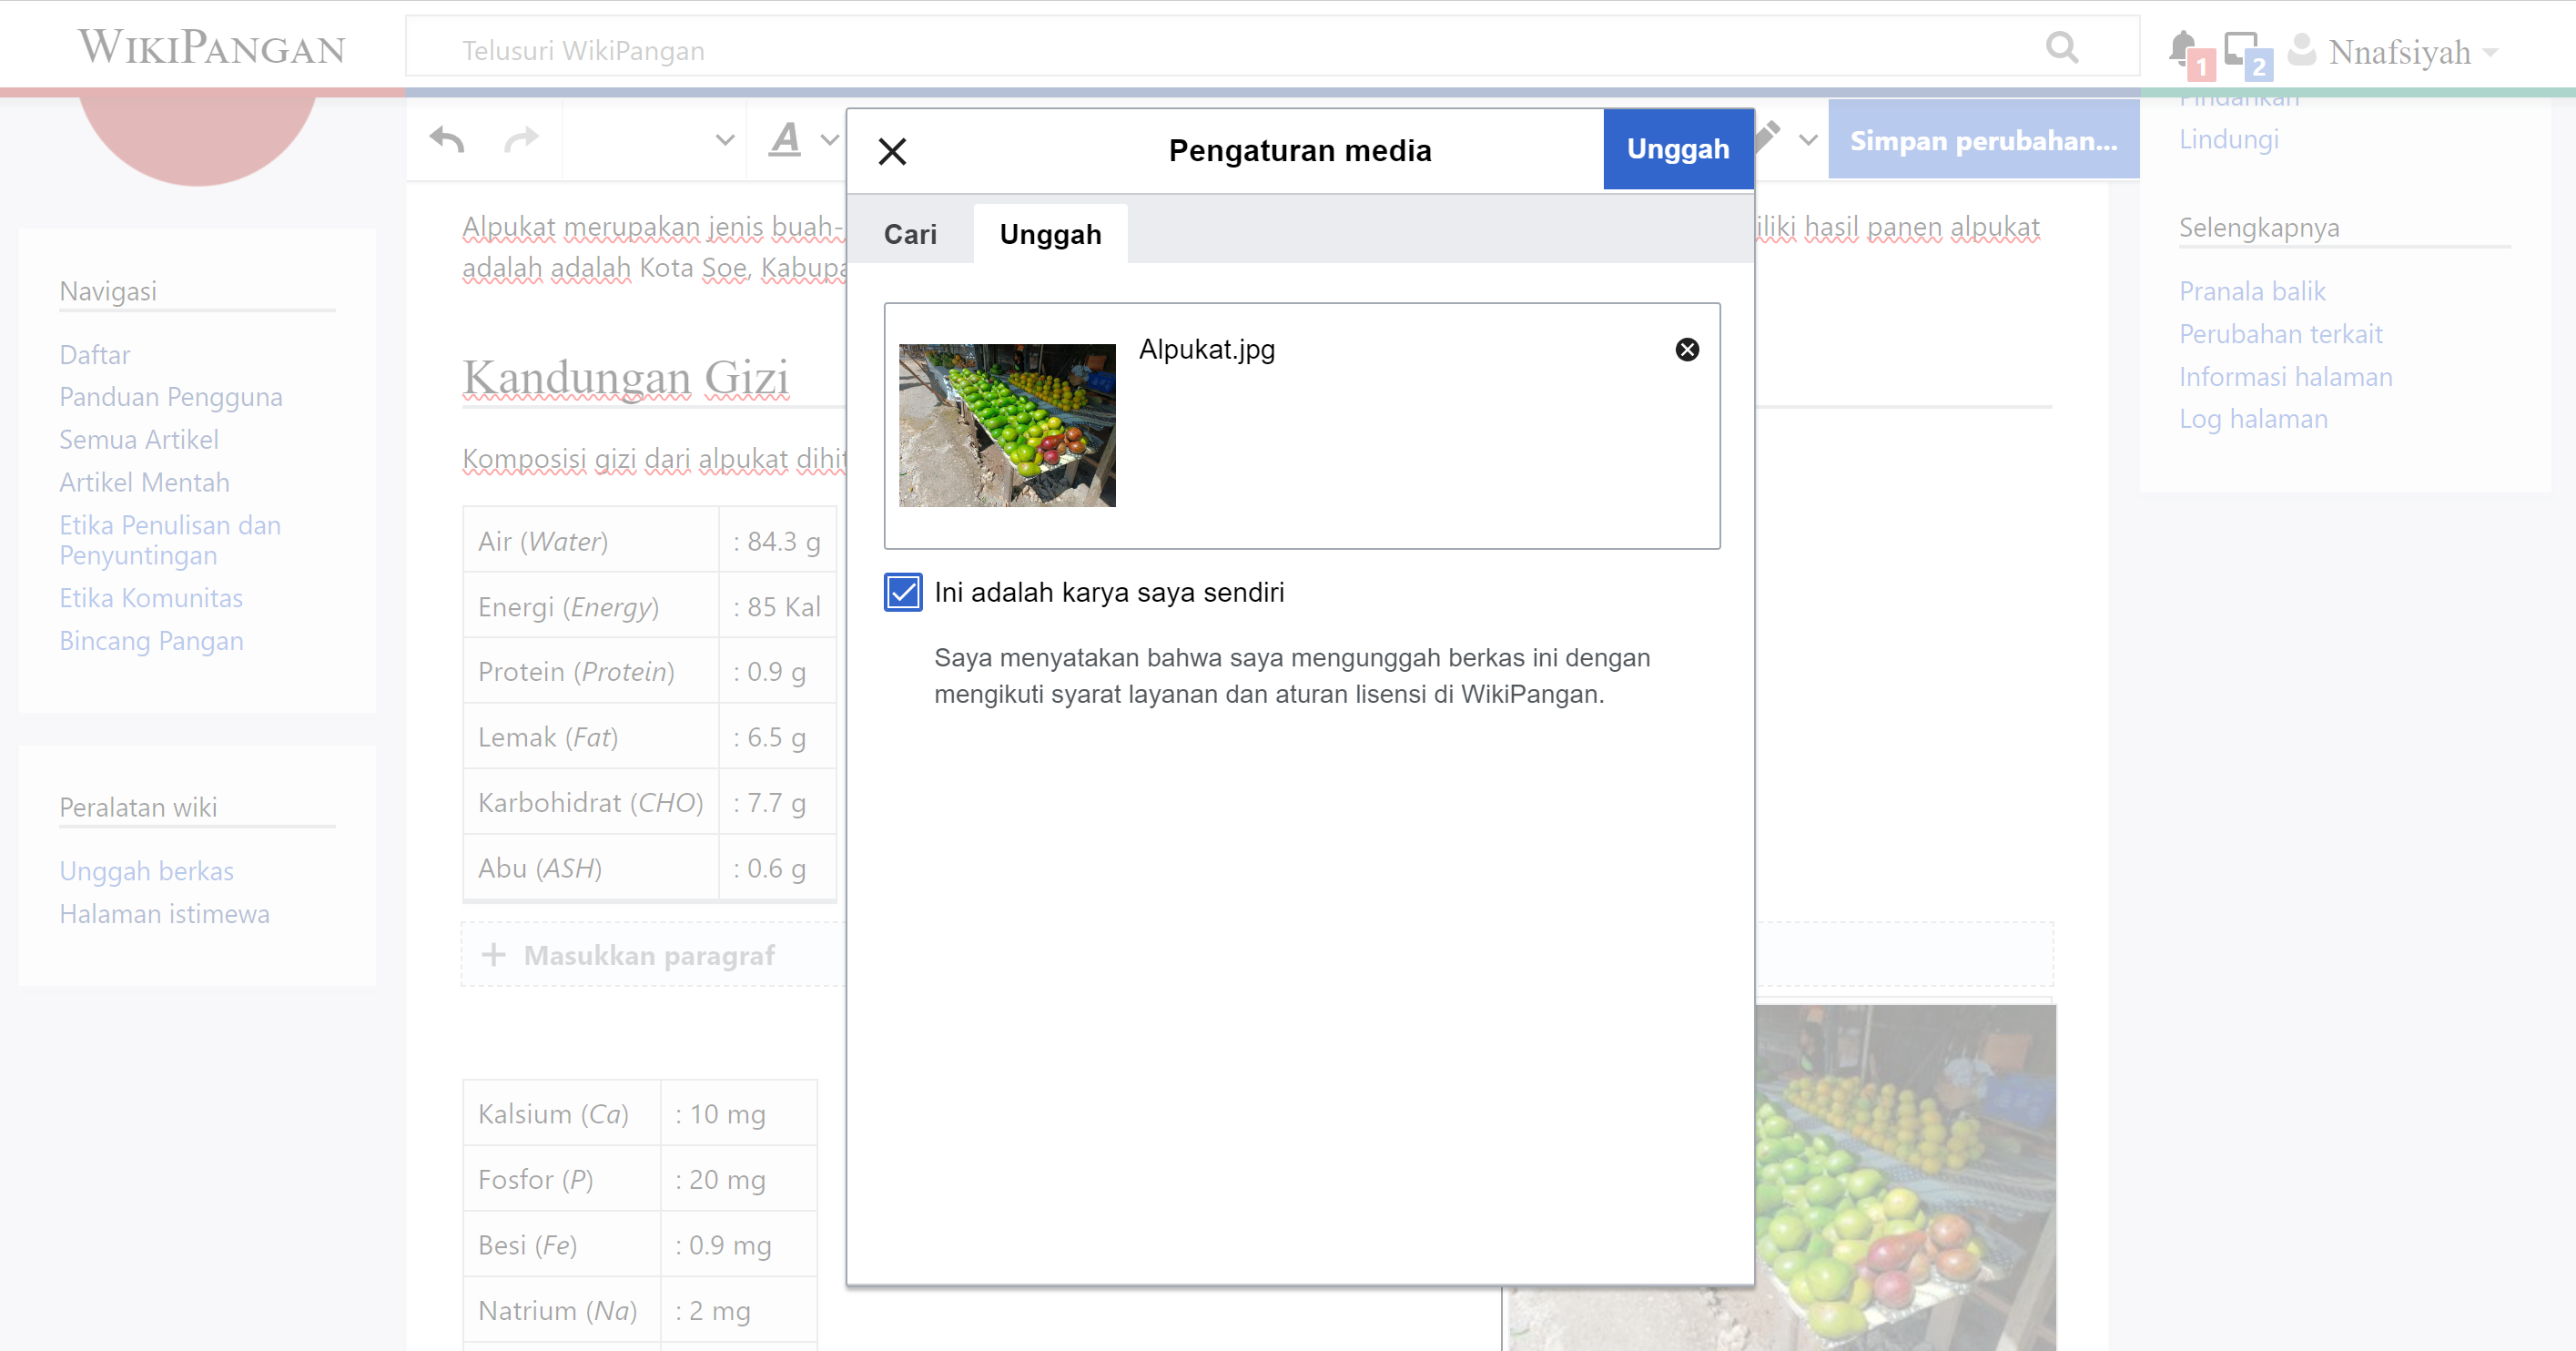Close the Pengaturan media dialog
The image size is (2576, 1351).
pyautogui.click(x=892, y=151)
